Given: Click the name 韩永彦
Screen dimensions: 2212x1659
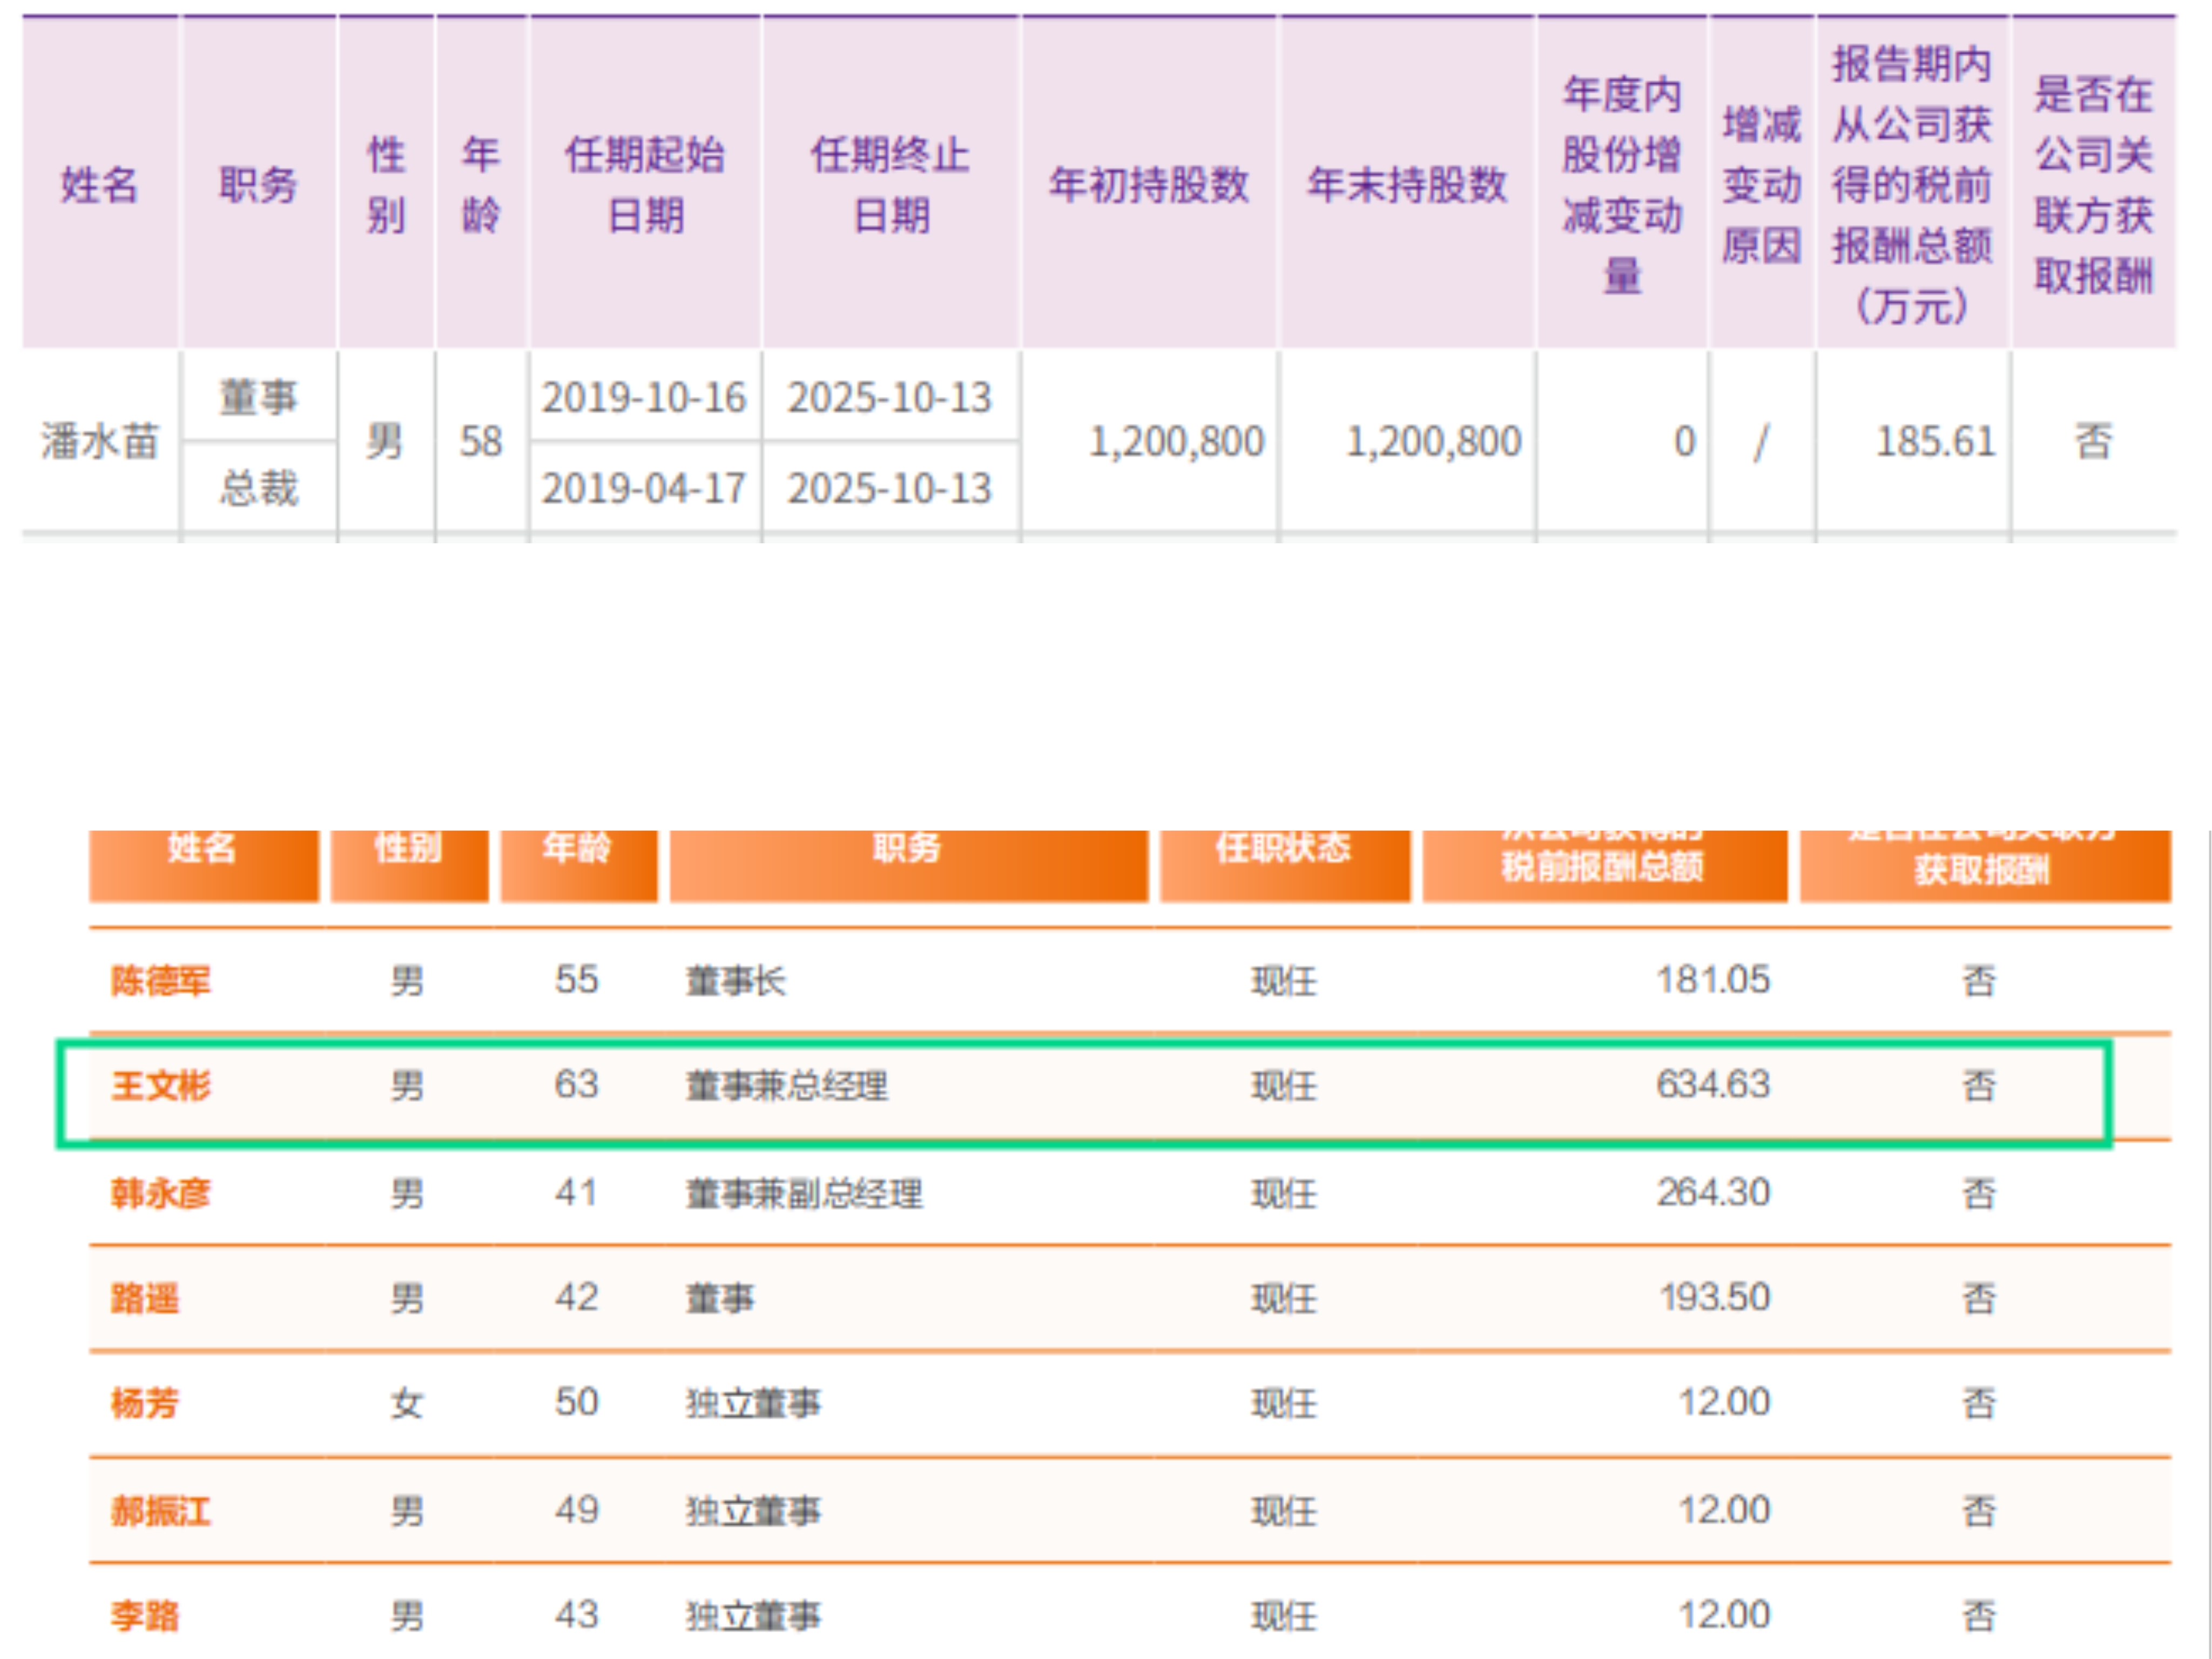Looking at the screenshot, I should (x=160, y=1192).
